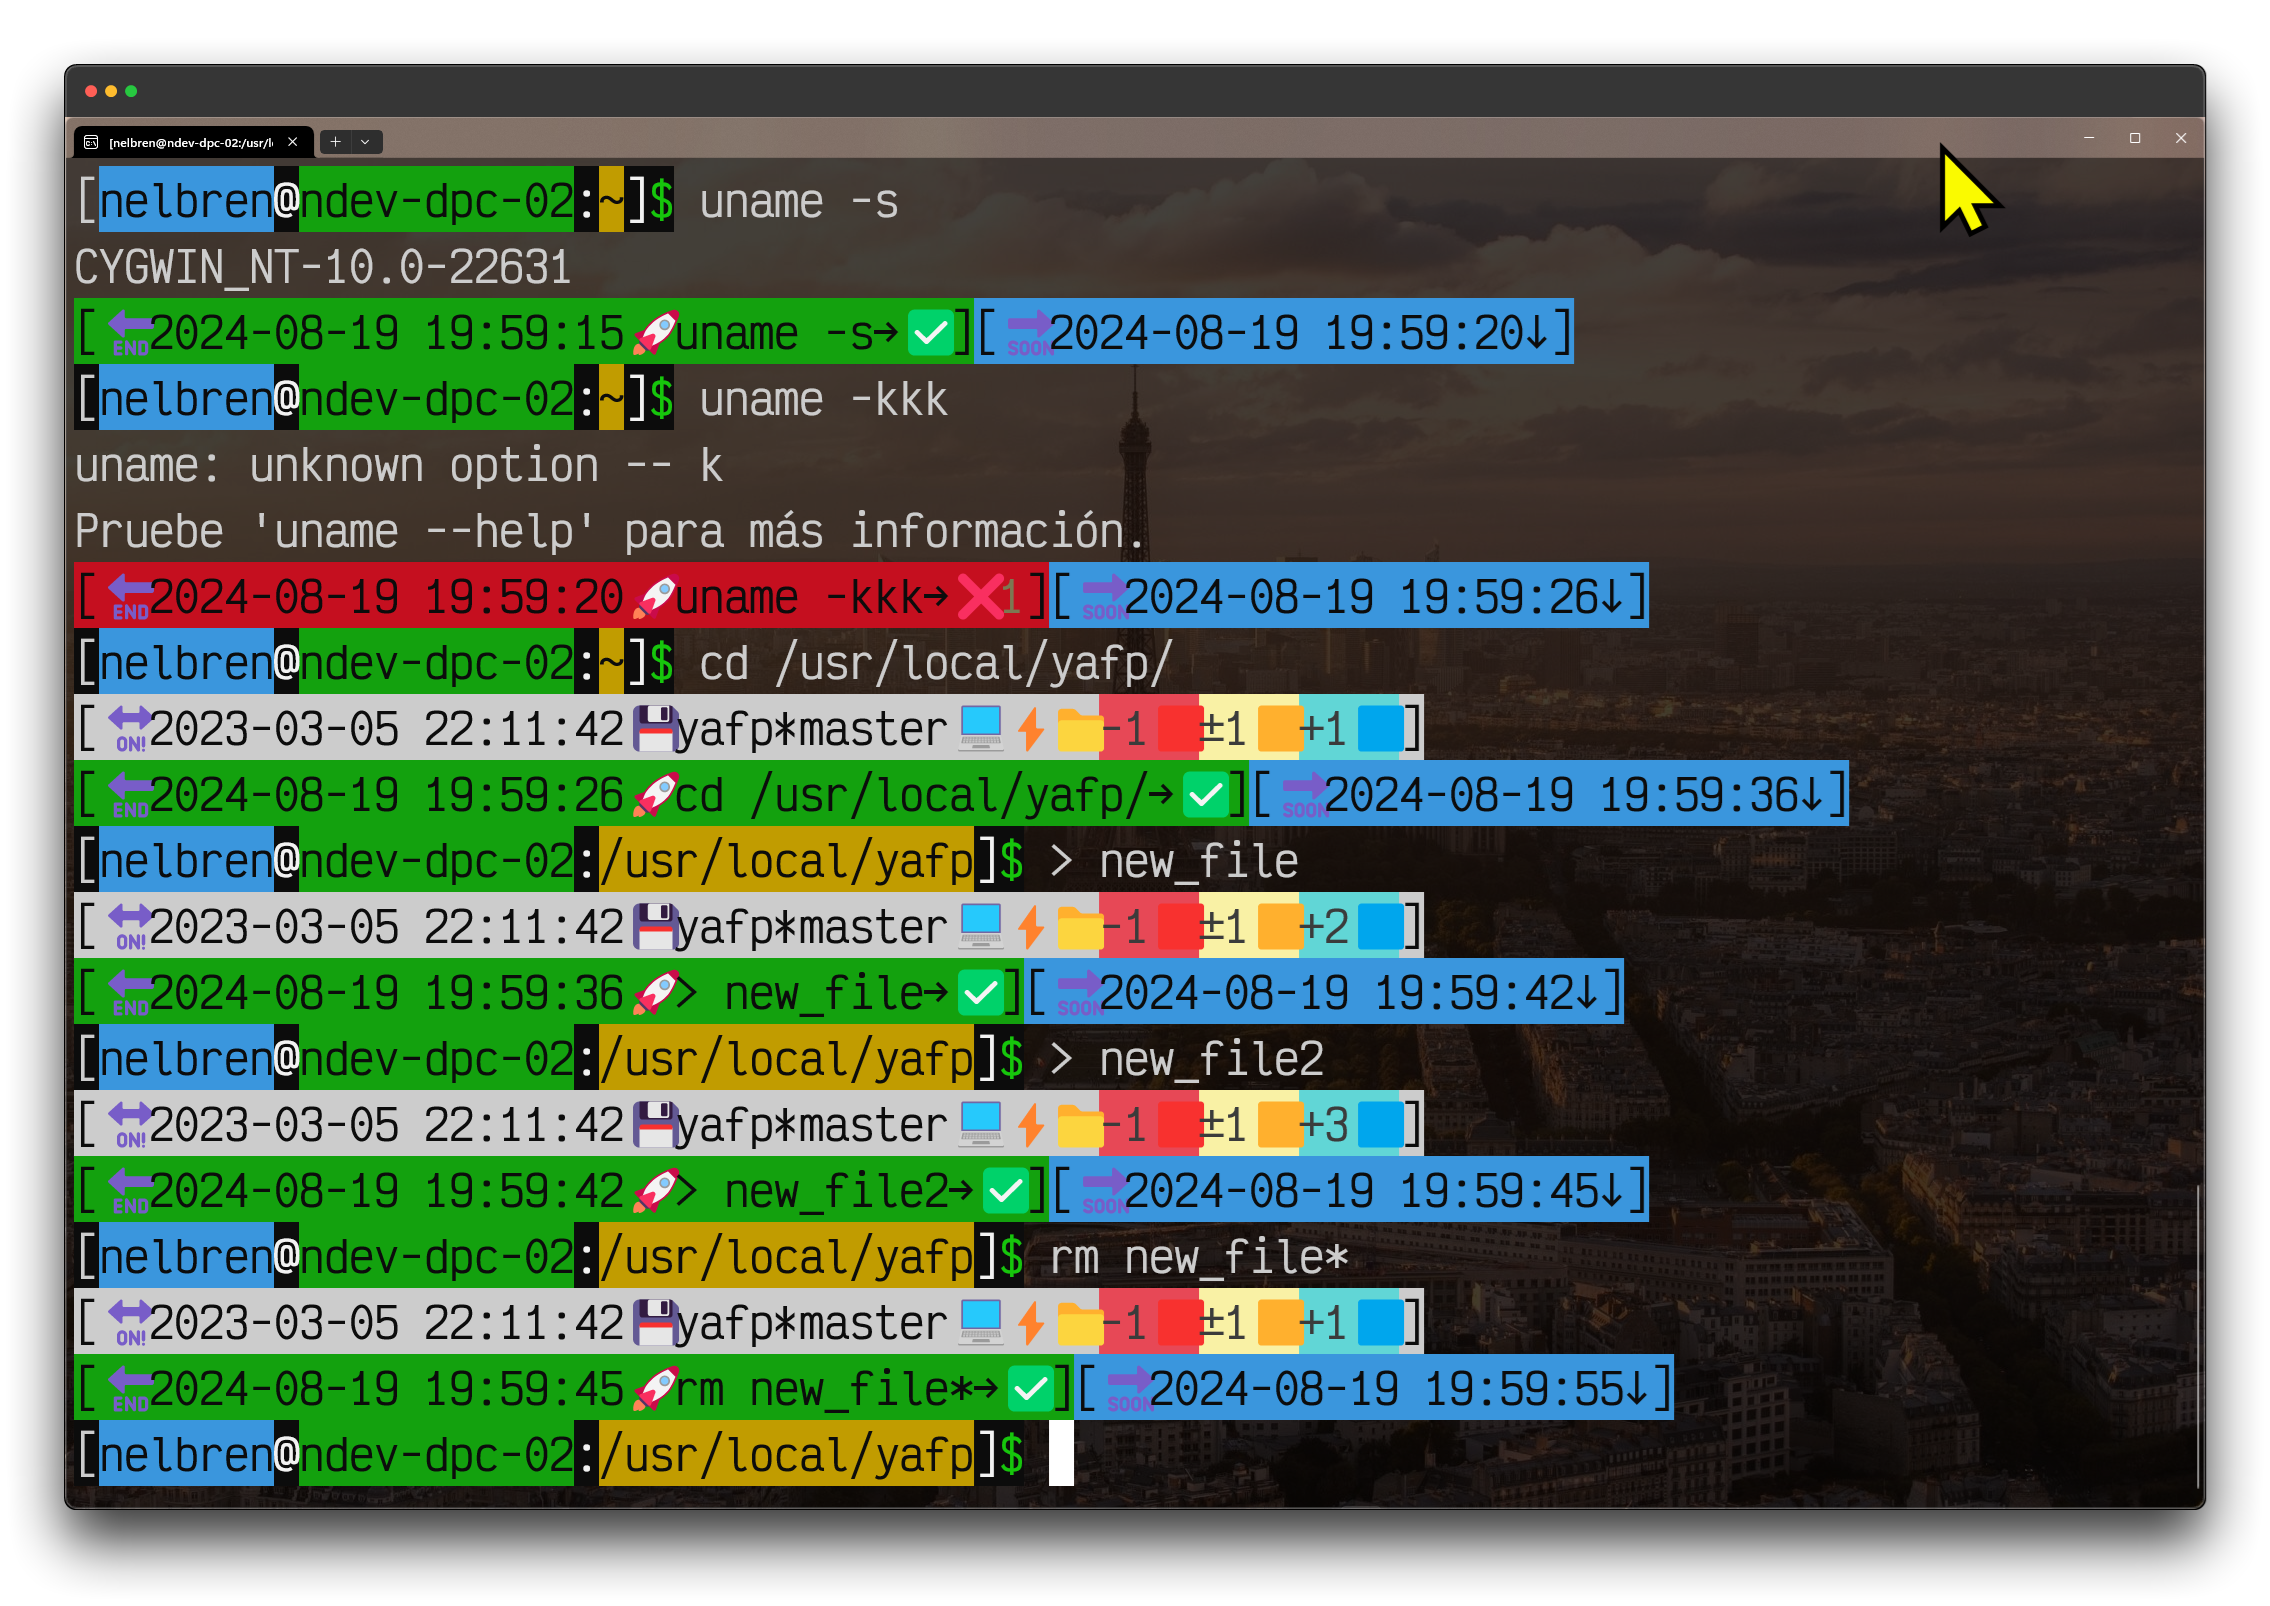Click the blue timestamp '2024-08-19 19:59:42↓'
This screenshot has height=1606, width=2270.
(x=1349, y=992)
